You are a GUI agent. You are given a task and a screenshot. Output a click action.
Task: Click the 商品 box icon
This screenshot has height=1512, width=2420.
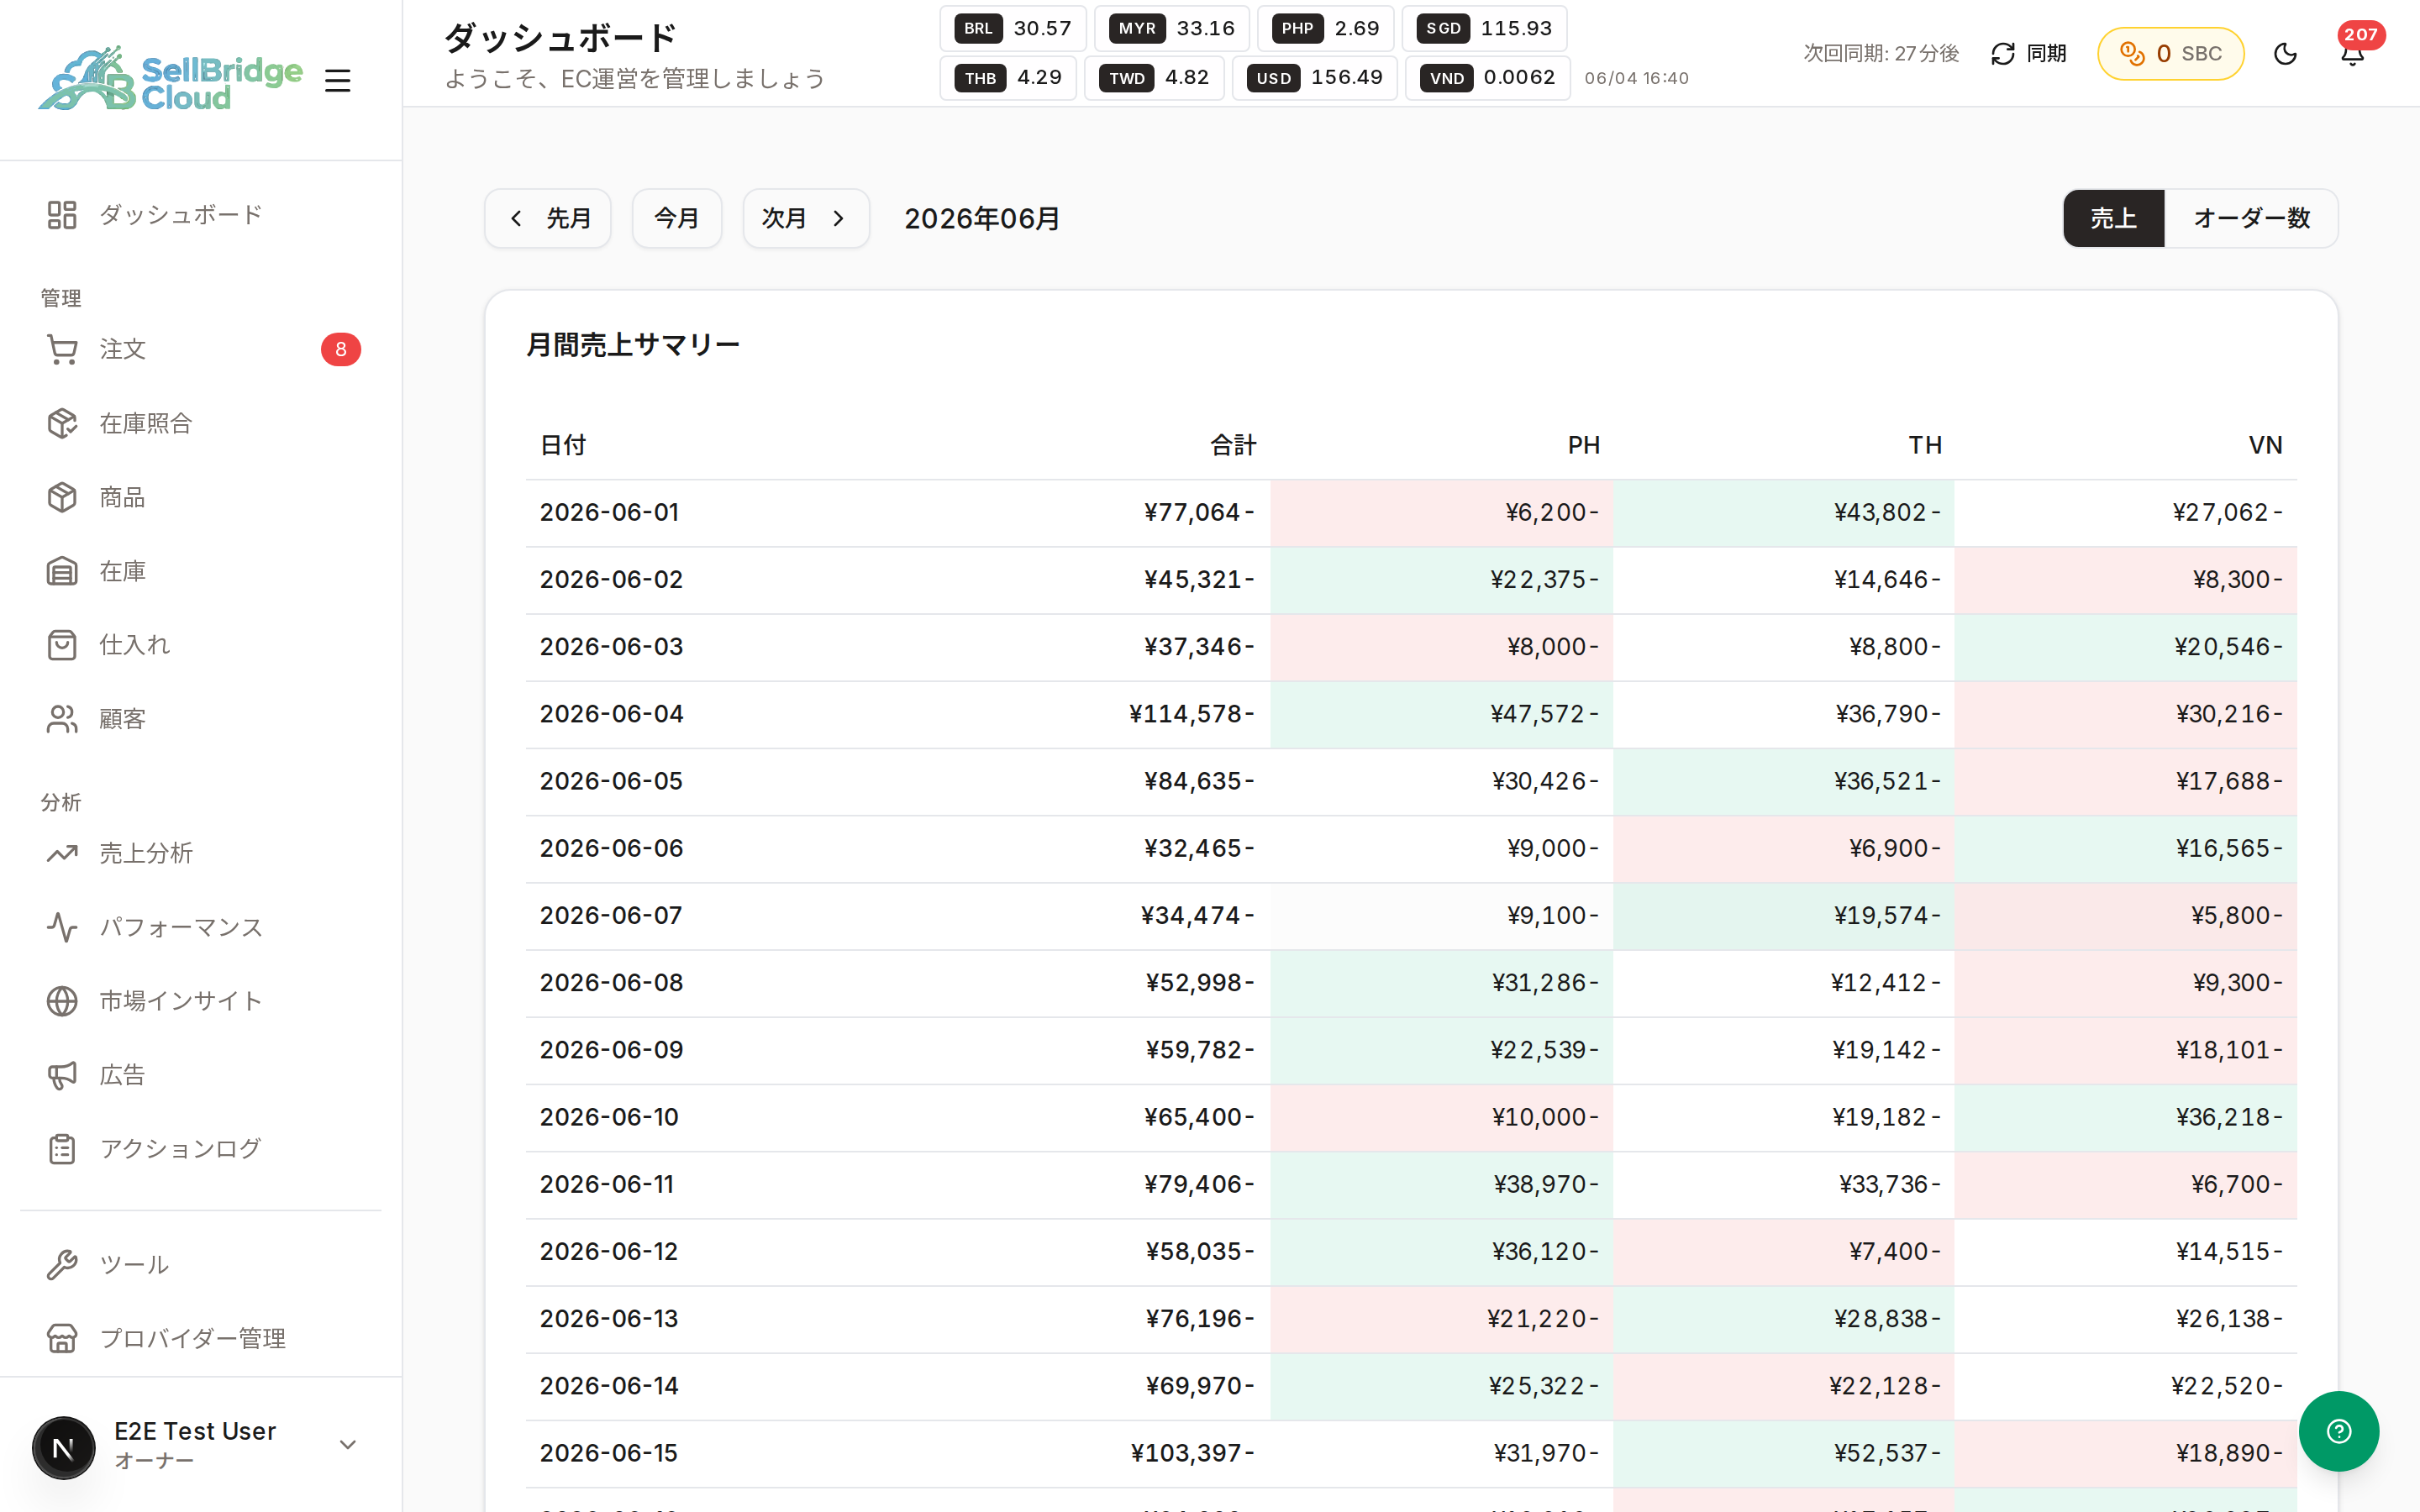(x=62, y=497)
